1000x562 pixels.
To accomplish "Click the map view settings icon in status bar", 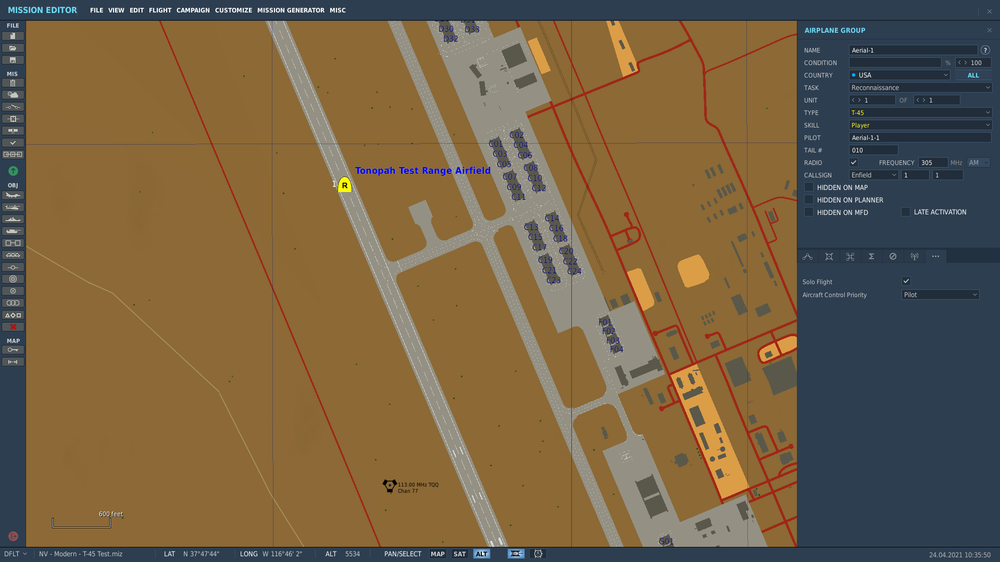I will coord(538,554).
